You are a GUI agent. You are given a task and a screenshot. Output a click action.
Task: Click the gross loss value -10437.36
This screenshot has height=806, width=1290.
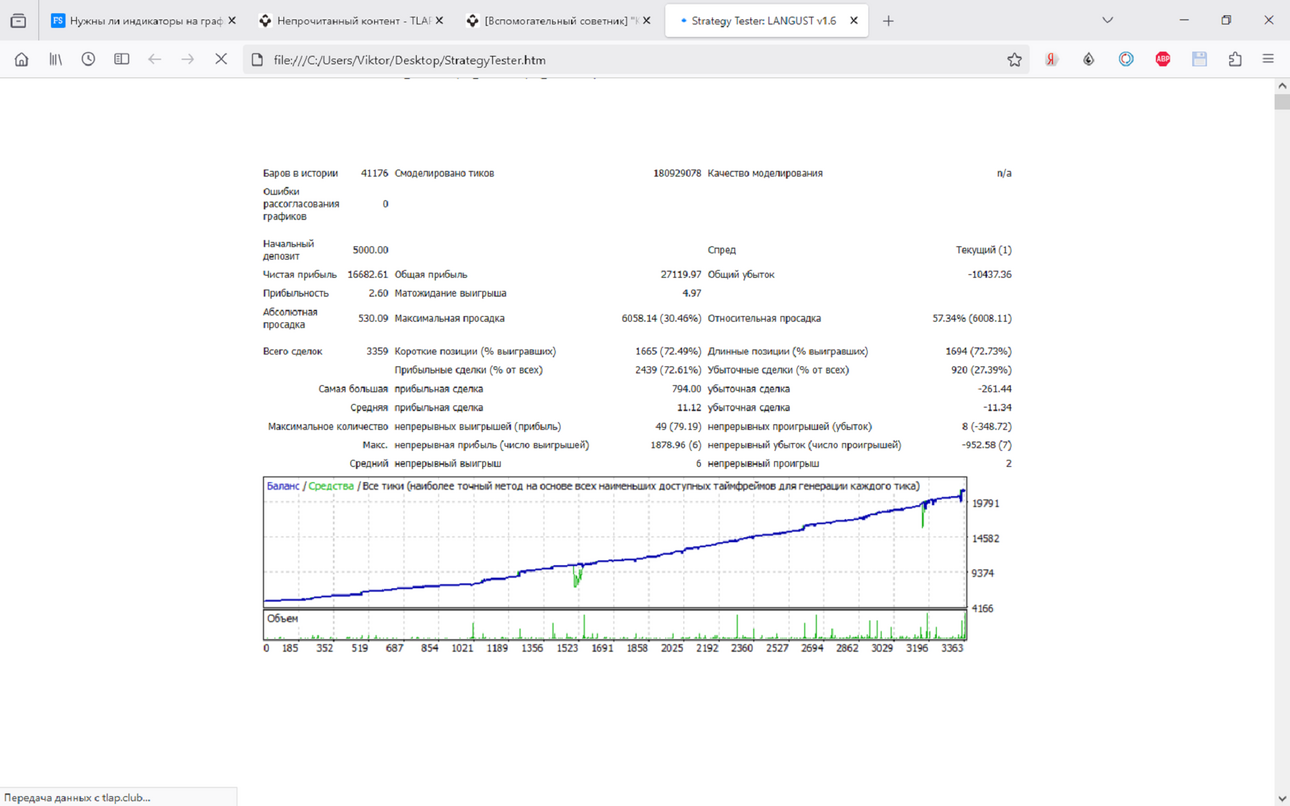[989, 274]
